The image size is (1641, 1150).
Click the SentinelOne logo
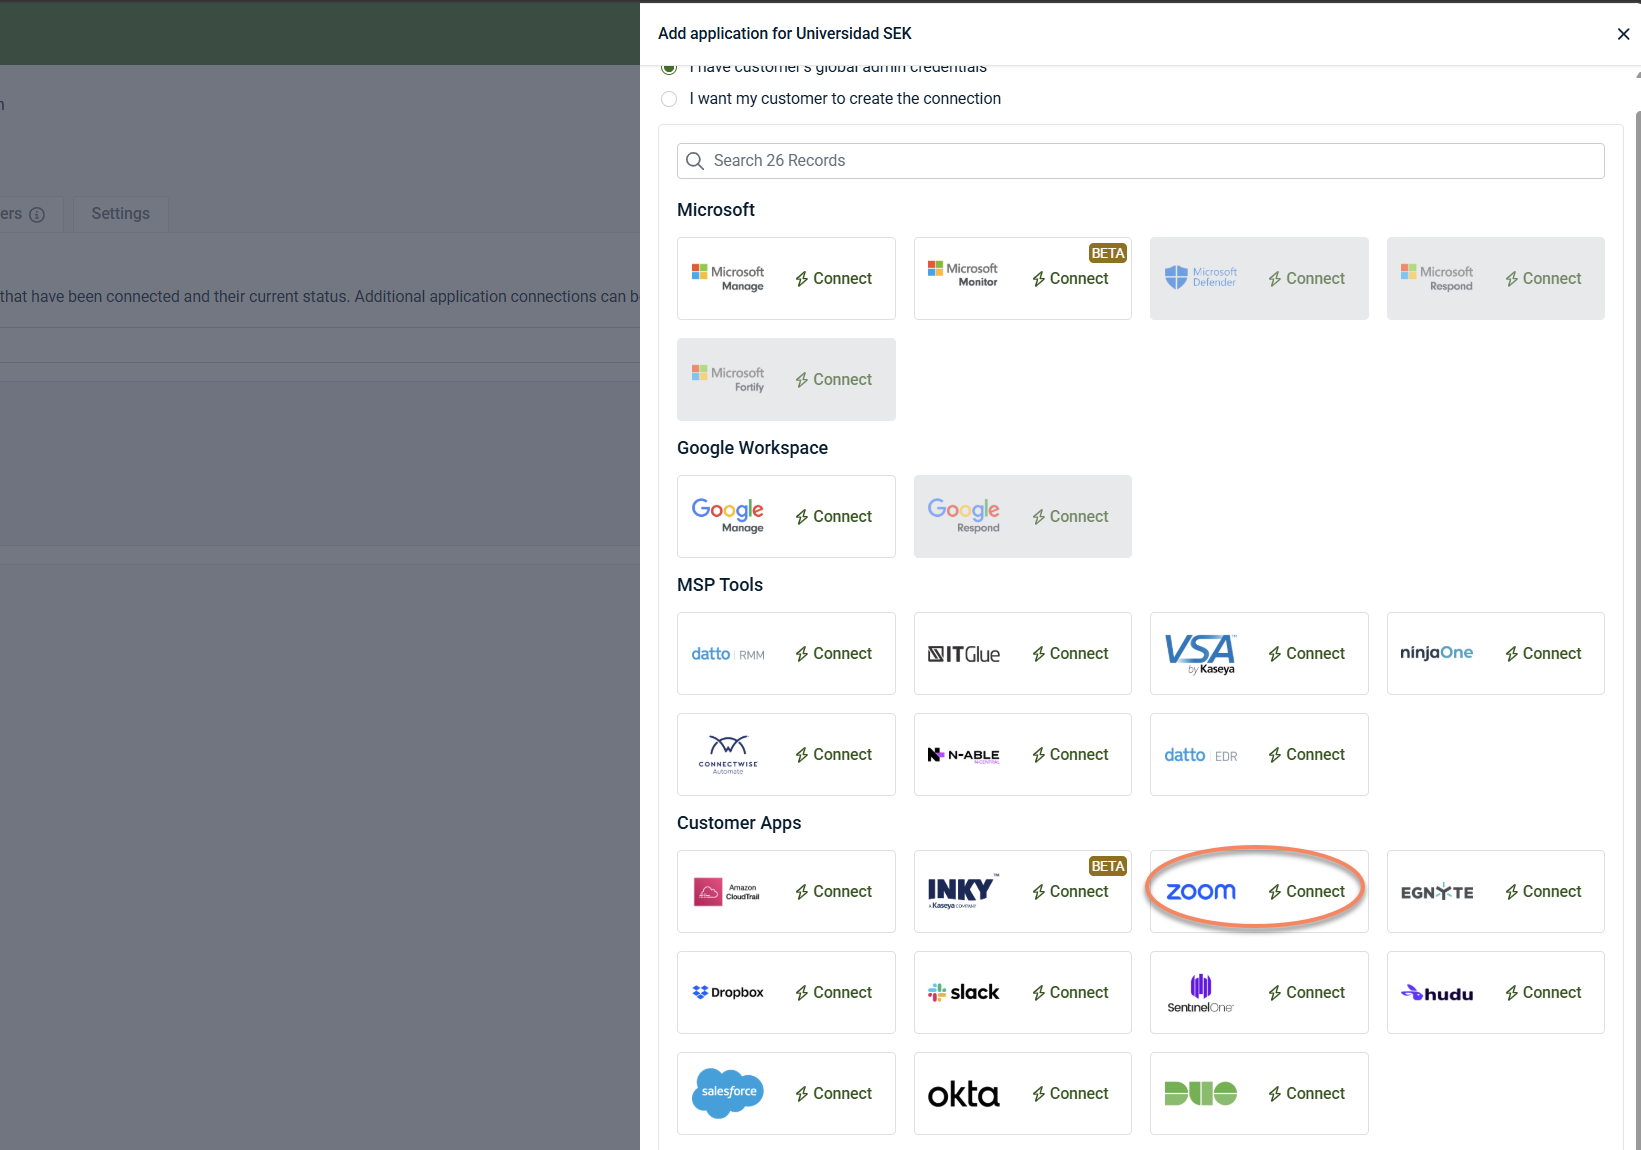coord(1201,993)
